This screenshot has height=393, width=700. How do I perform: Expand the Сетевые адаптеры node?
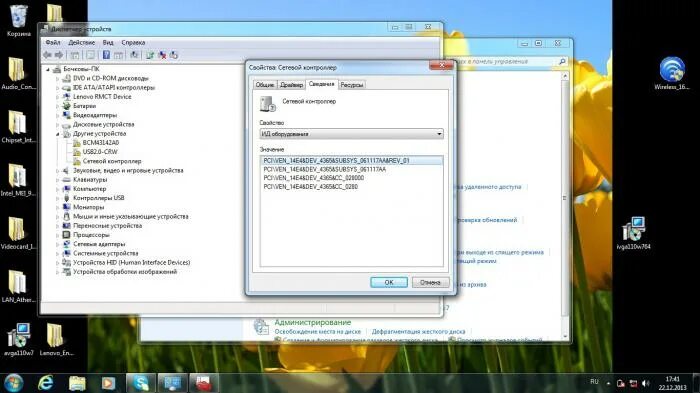click(x=58, y=244)
